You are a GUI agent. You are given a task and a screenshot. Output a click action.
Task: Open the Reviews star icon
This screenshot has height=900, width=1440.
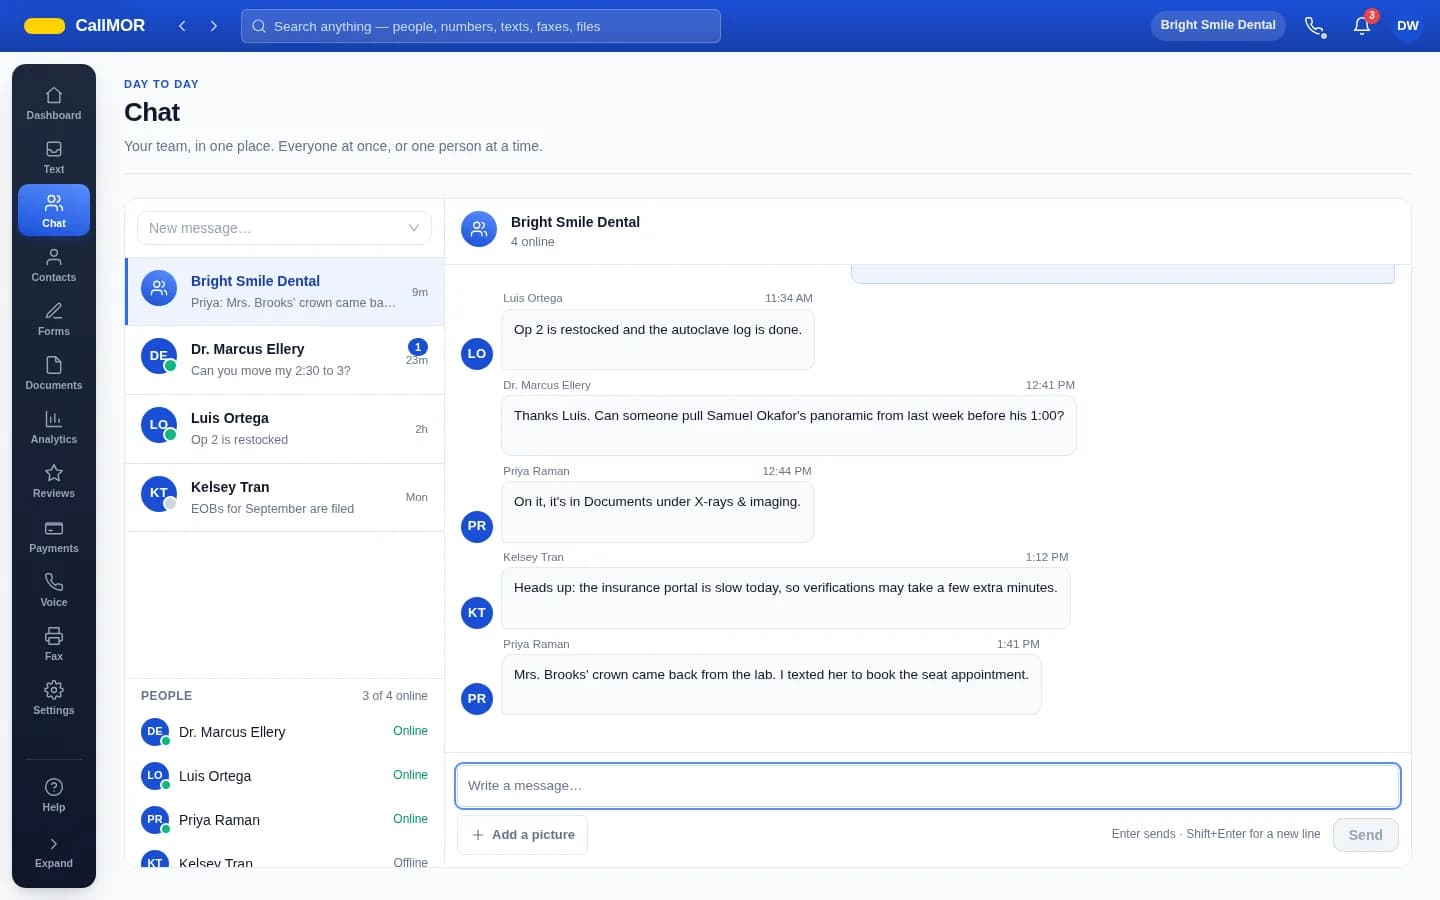point(54,481)
